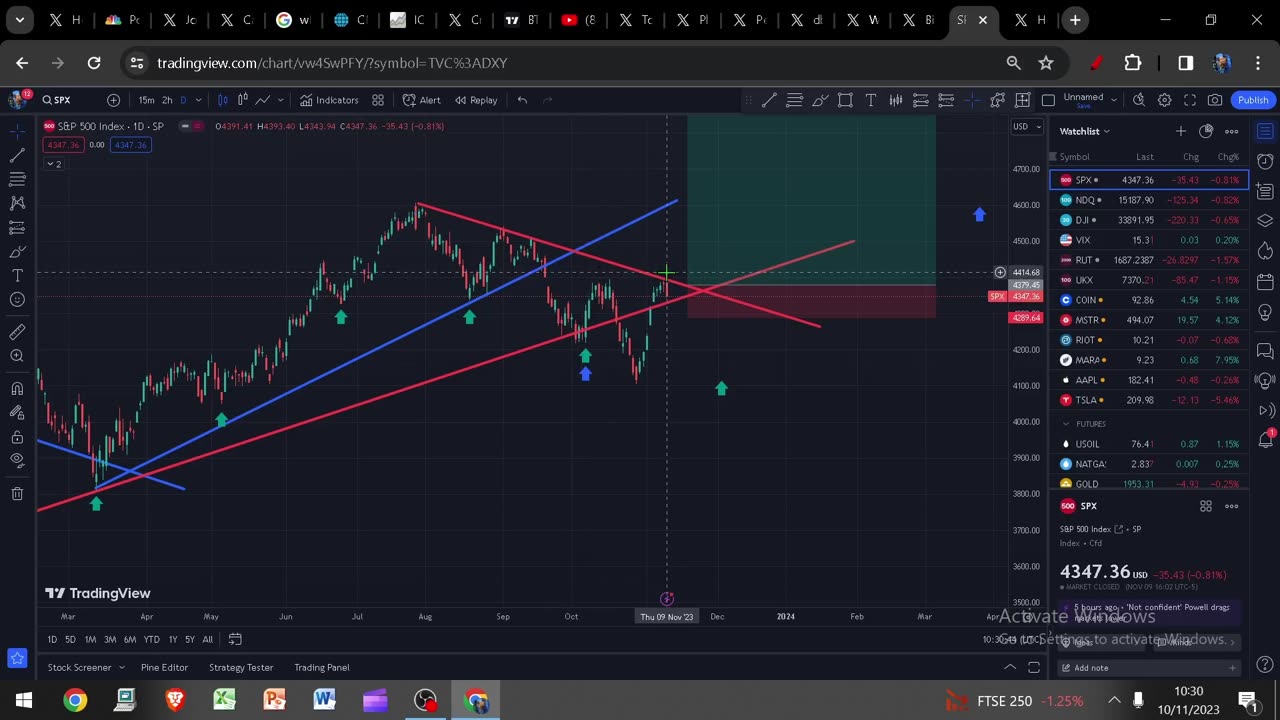Start bar Replay mode
The height and width of the screenshot is (720, 1280).
(x=475, y=100)
